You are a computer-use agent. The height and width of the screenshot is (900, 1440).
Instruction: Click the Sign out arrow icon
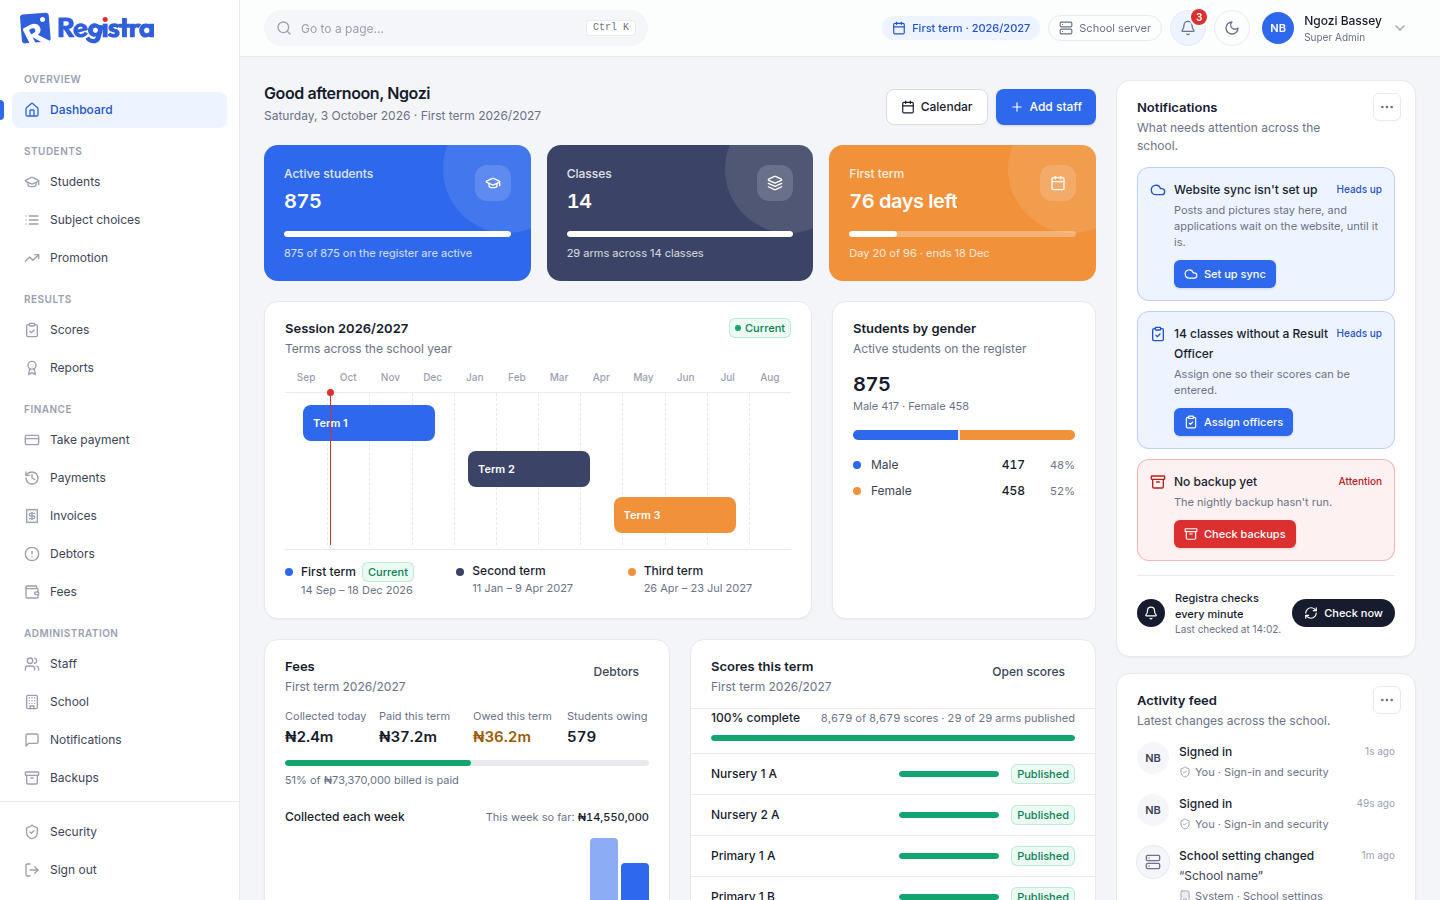click(x=32, y=870)
